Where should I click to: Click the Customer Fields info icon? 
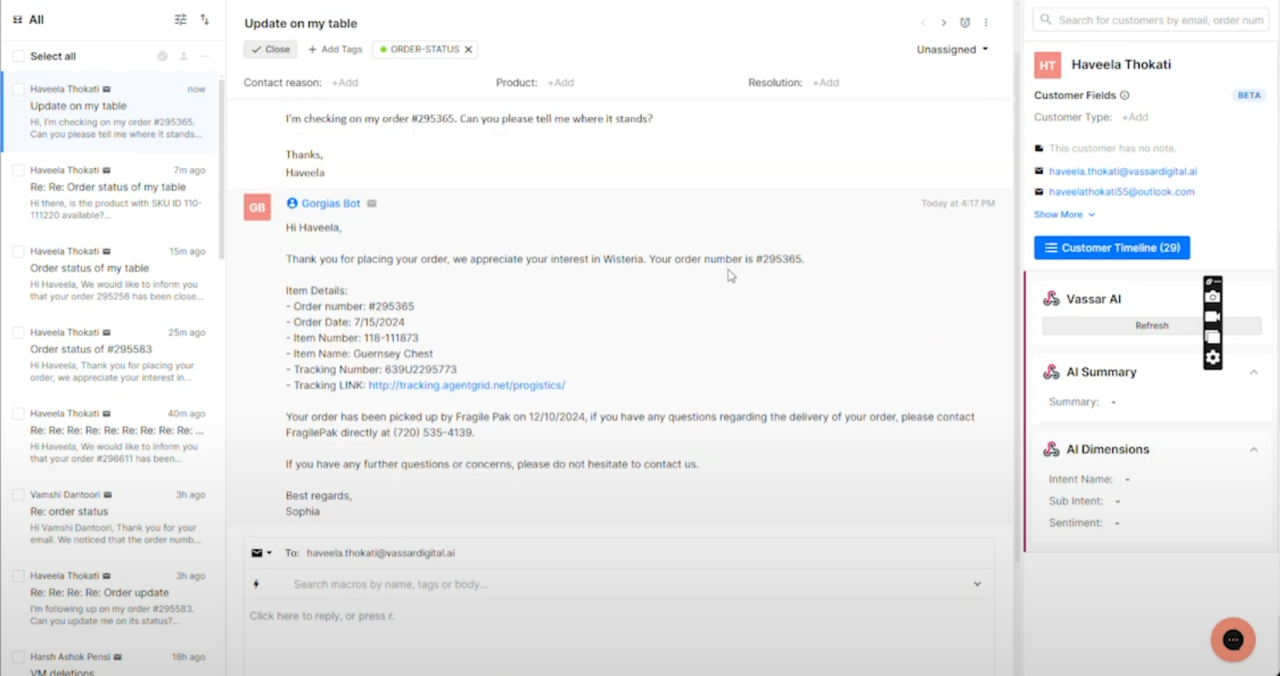point(1124,96)
